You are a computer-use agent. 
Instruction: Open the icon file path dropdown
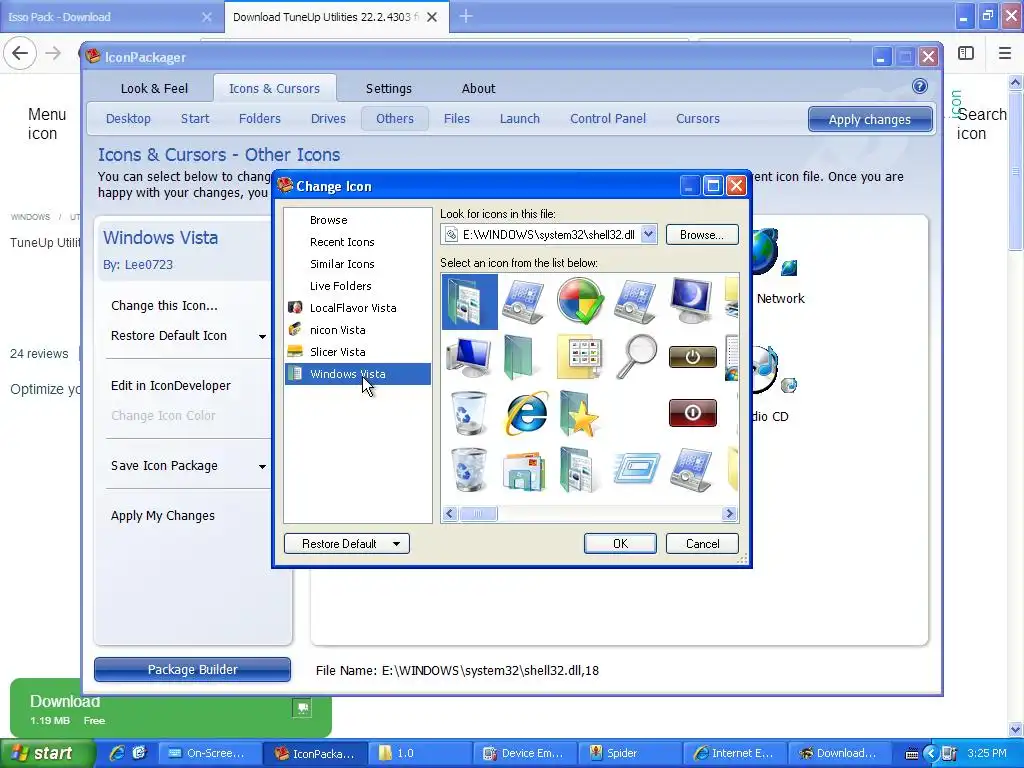[648, 234]
